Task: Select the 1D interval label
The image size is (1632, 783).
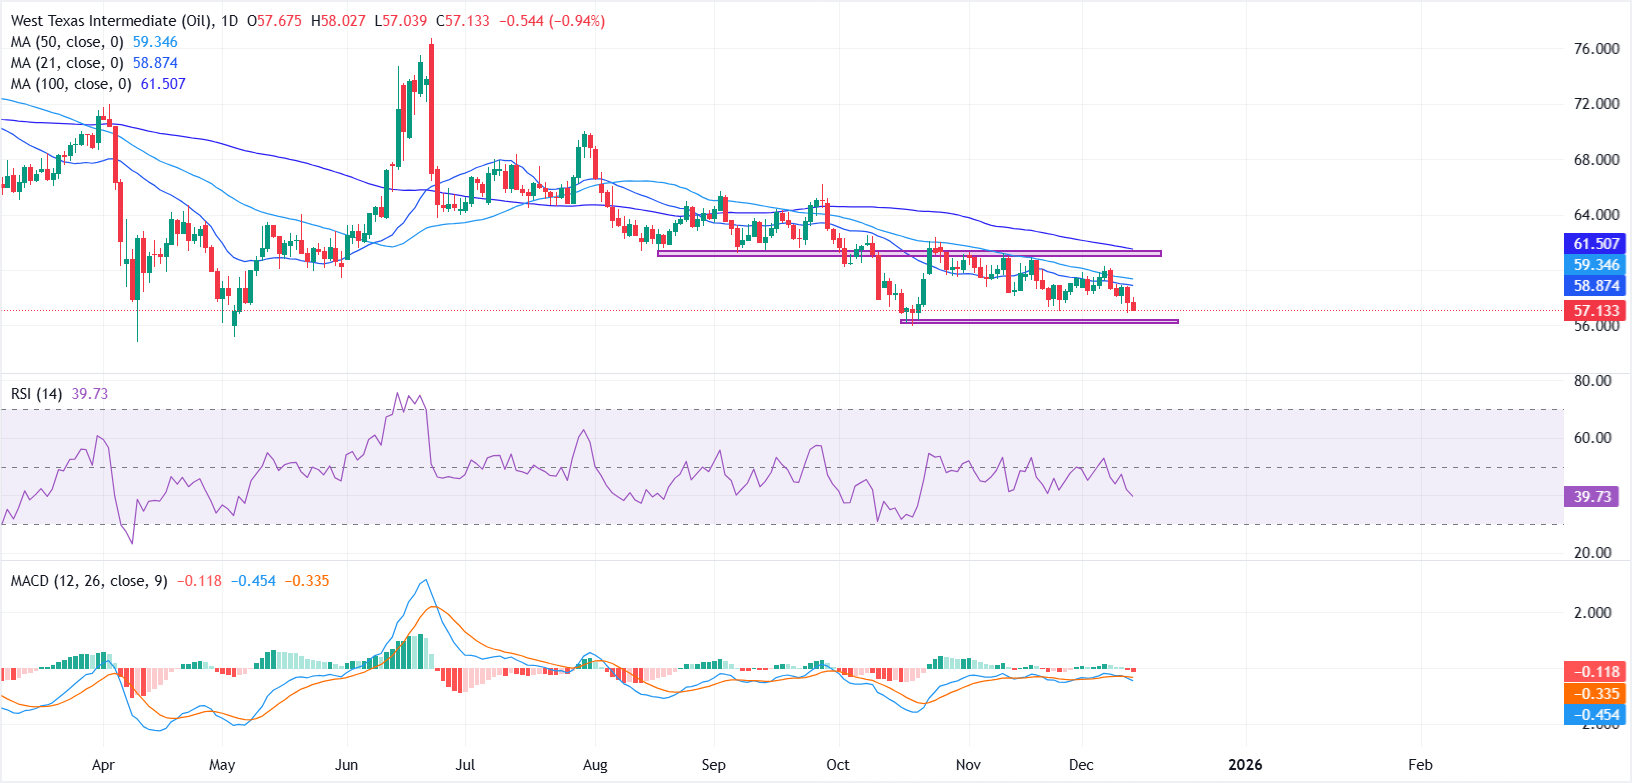Action: coord(229,21)
